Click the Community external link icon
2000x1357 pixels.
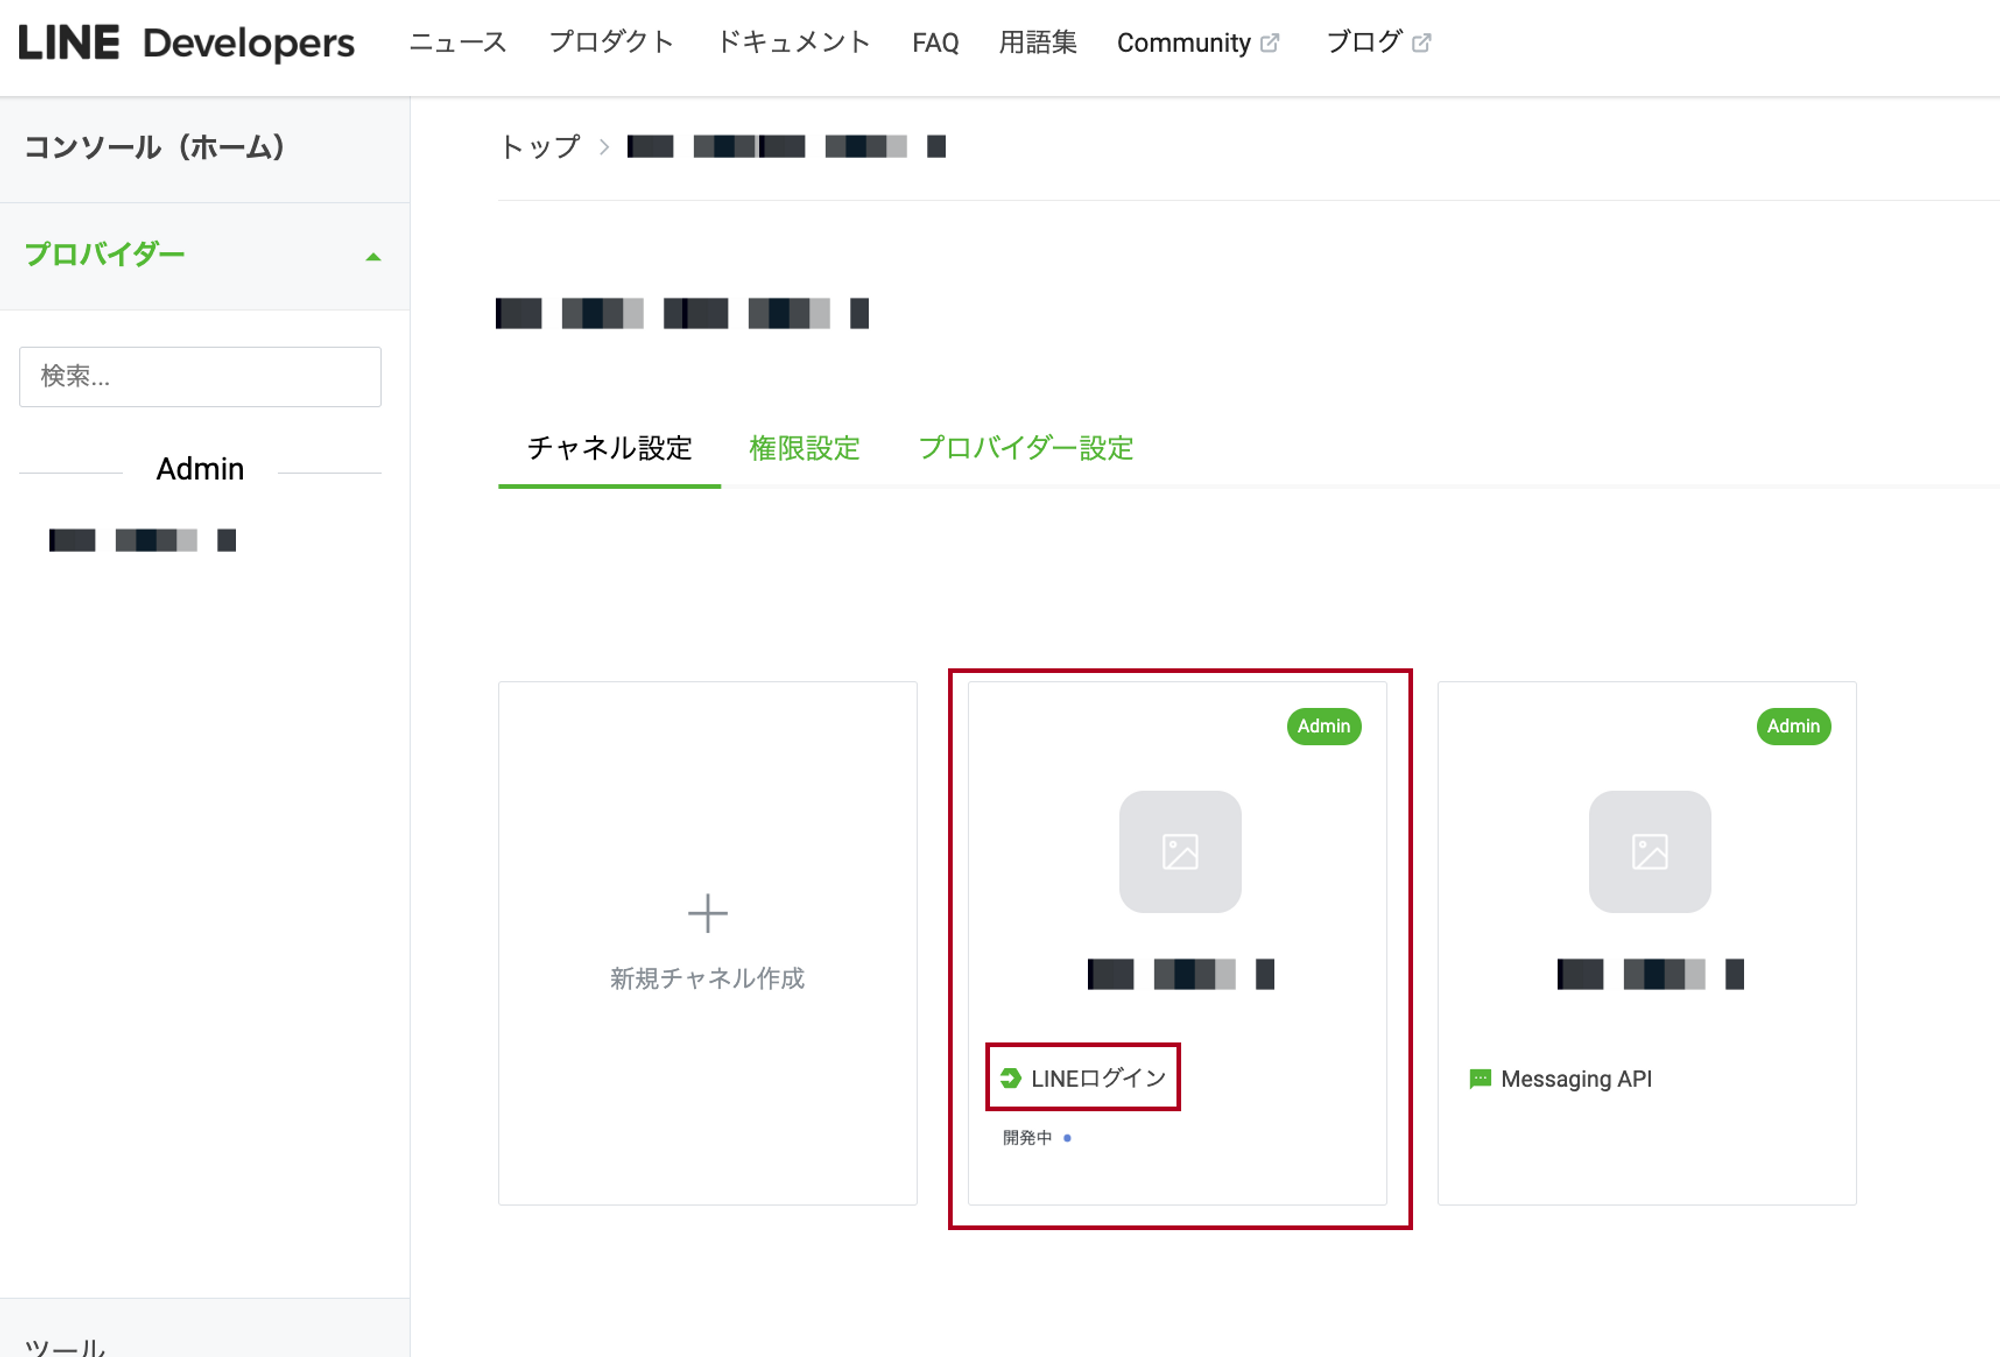[1270, 43]
